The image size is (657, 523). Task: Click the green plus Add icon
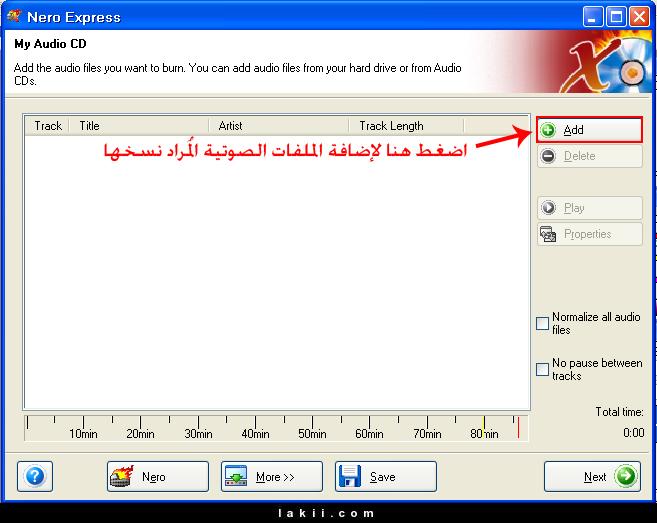[x=548, y=130]
